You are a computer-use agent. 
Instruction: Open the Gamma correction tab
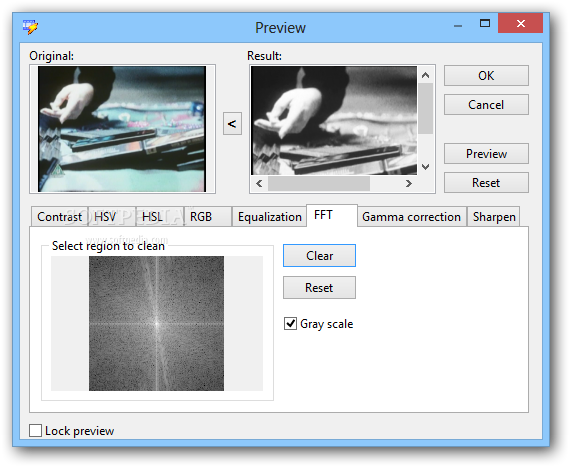(x=412, y=217)
